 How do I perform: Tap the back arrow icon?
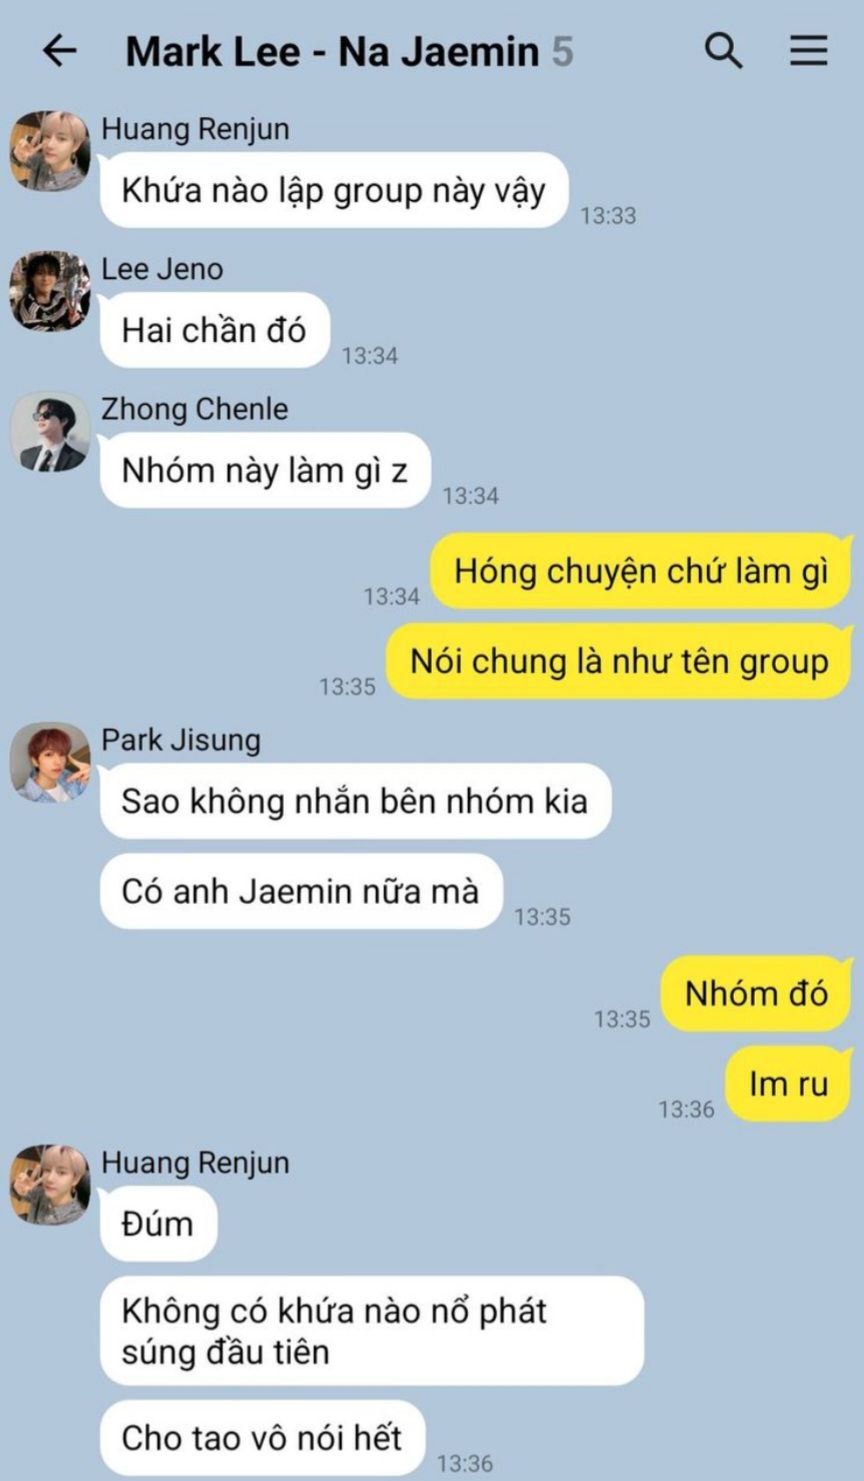(60, 51)
